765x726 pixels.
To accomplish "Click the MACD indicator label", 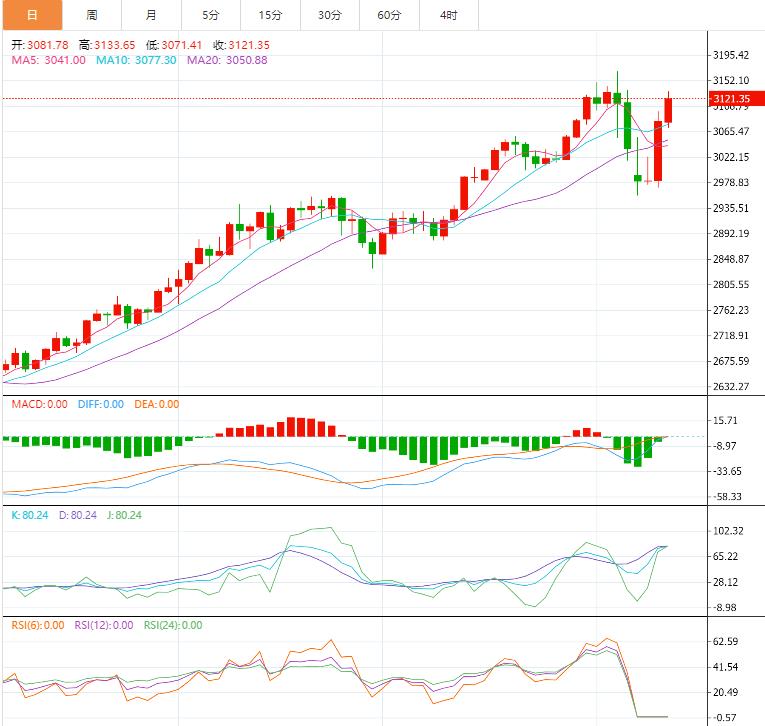I will (39, 404).
